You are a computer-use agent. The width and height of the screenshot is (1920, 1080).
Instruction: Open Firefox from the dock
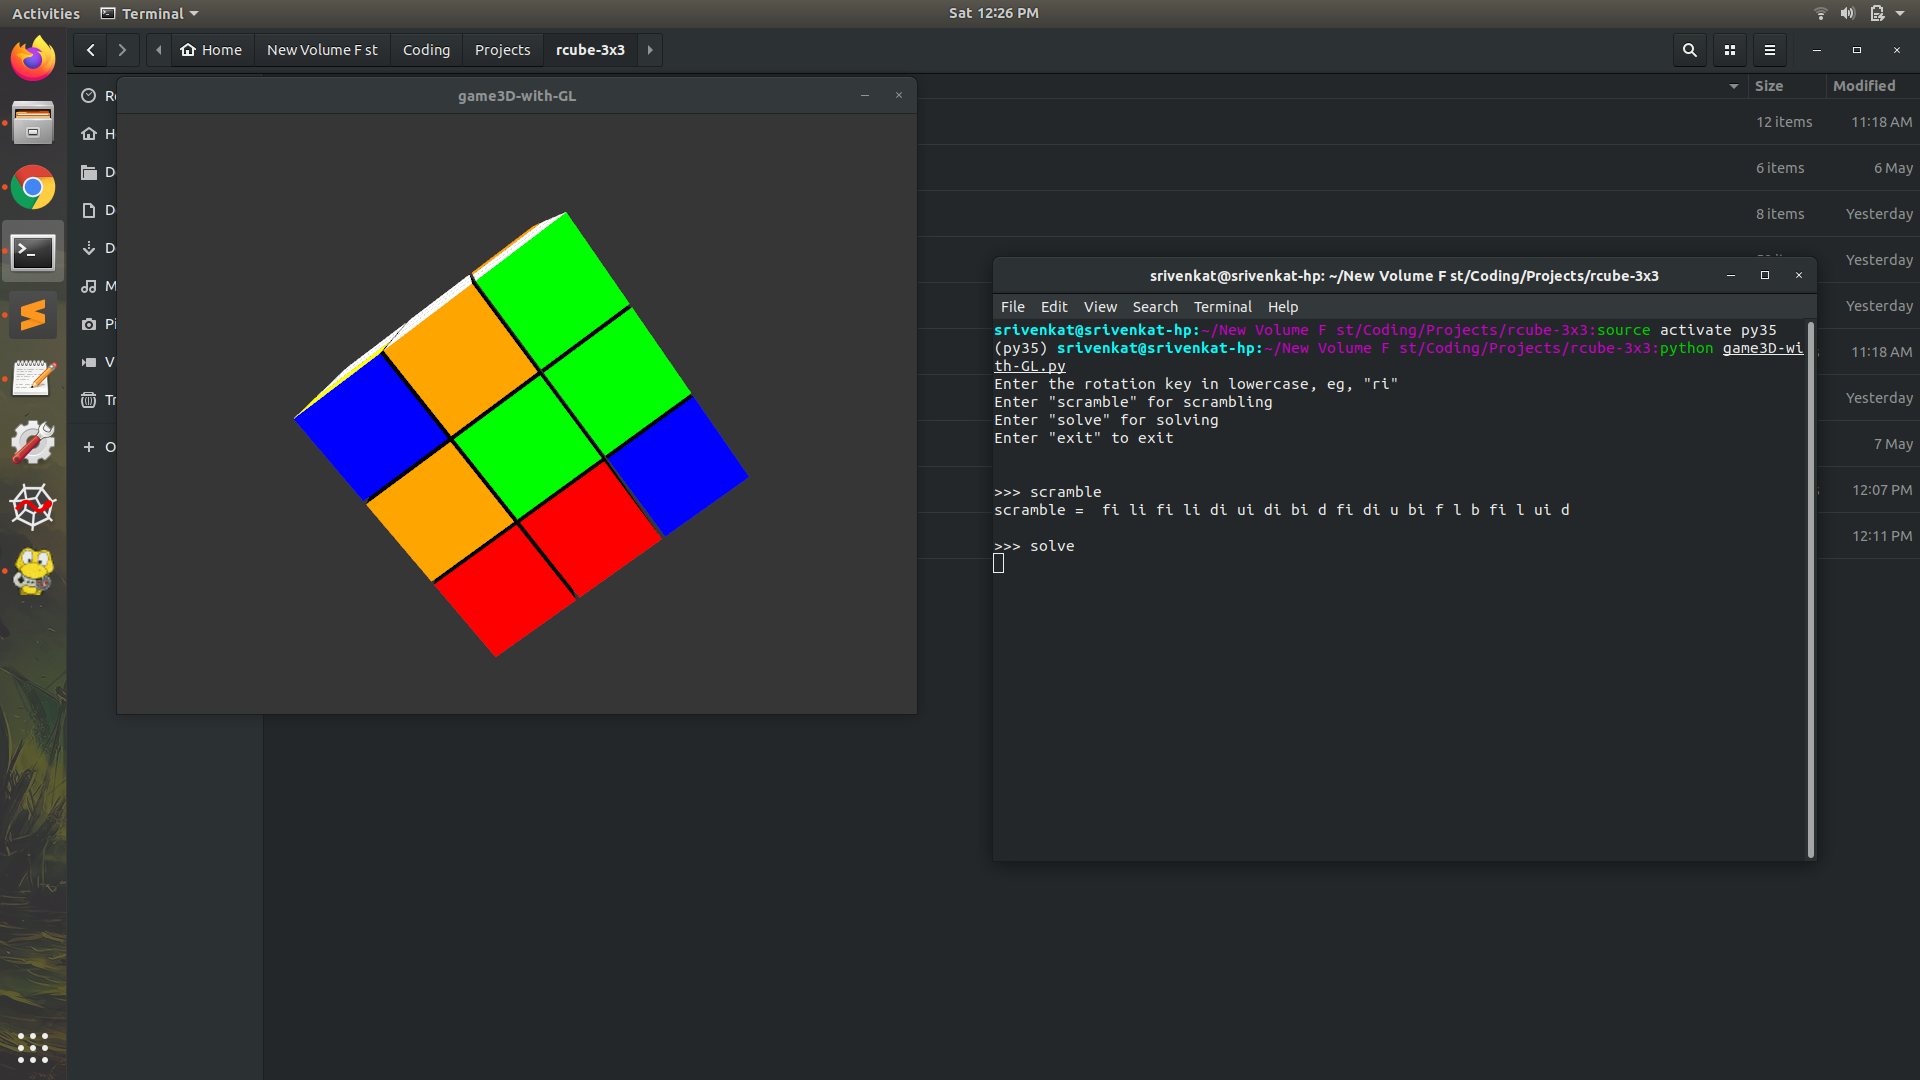(33, 59)
